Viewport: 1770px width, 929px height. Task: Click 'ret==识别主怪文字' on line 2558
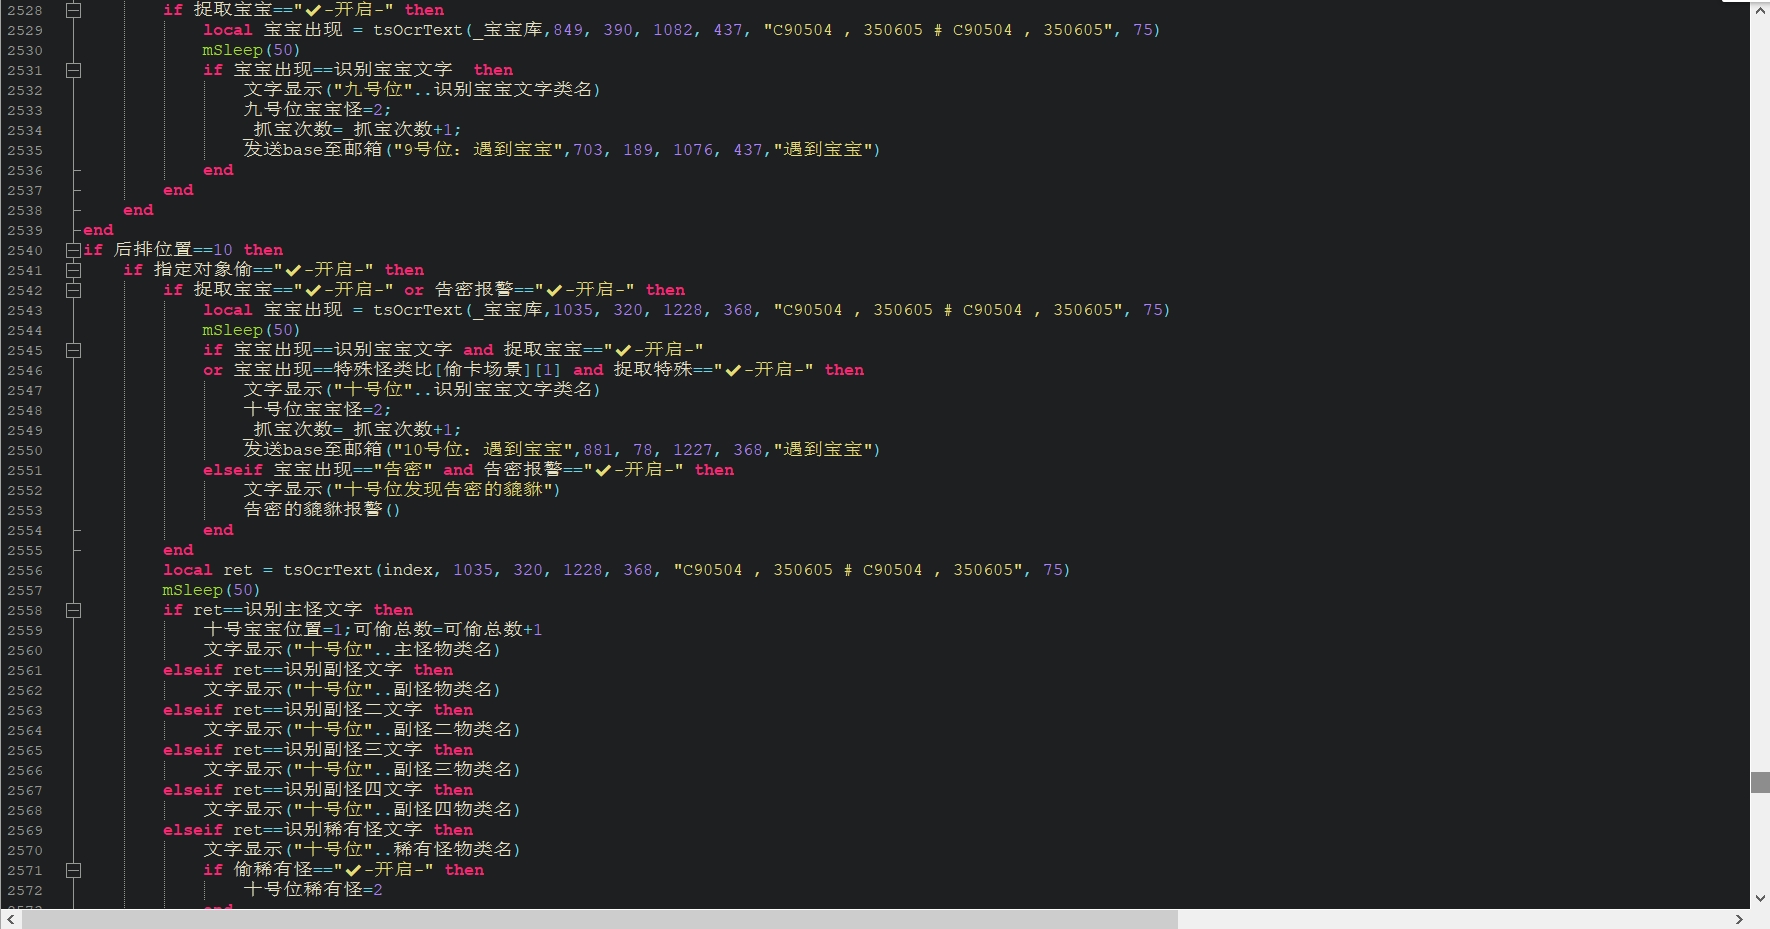[278, 610]
